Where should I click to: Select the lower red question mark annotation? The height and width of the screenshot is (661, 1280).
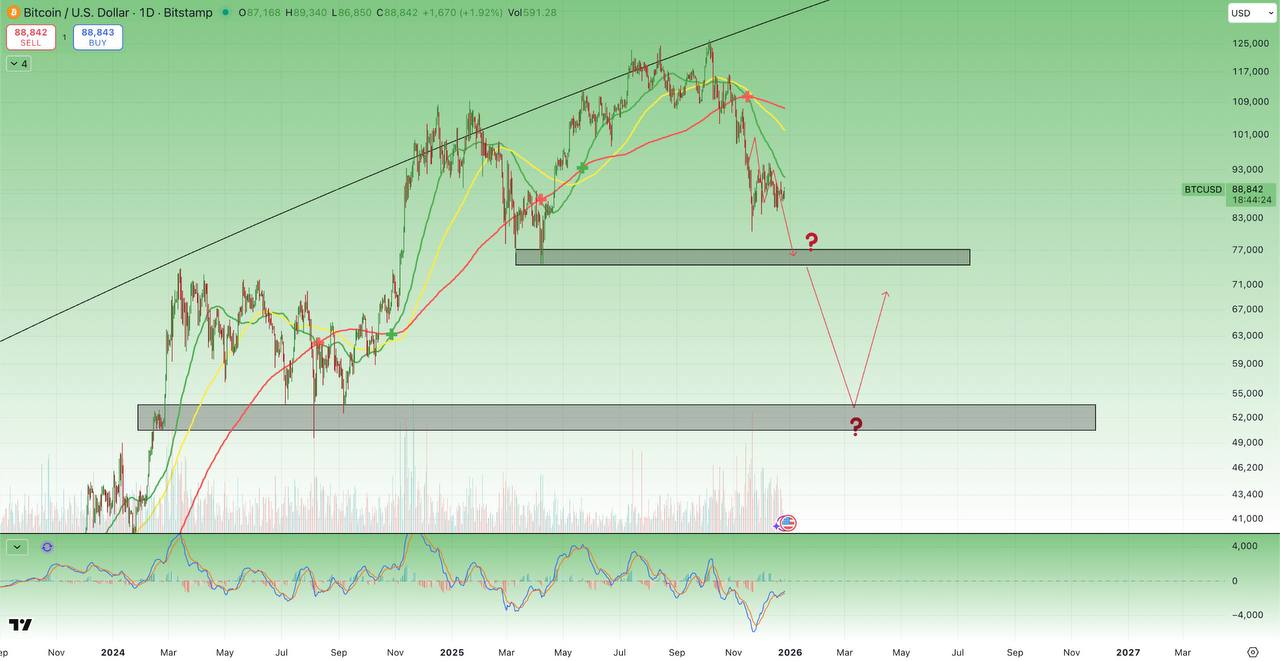[856, 427]
